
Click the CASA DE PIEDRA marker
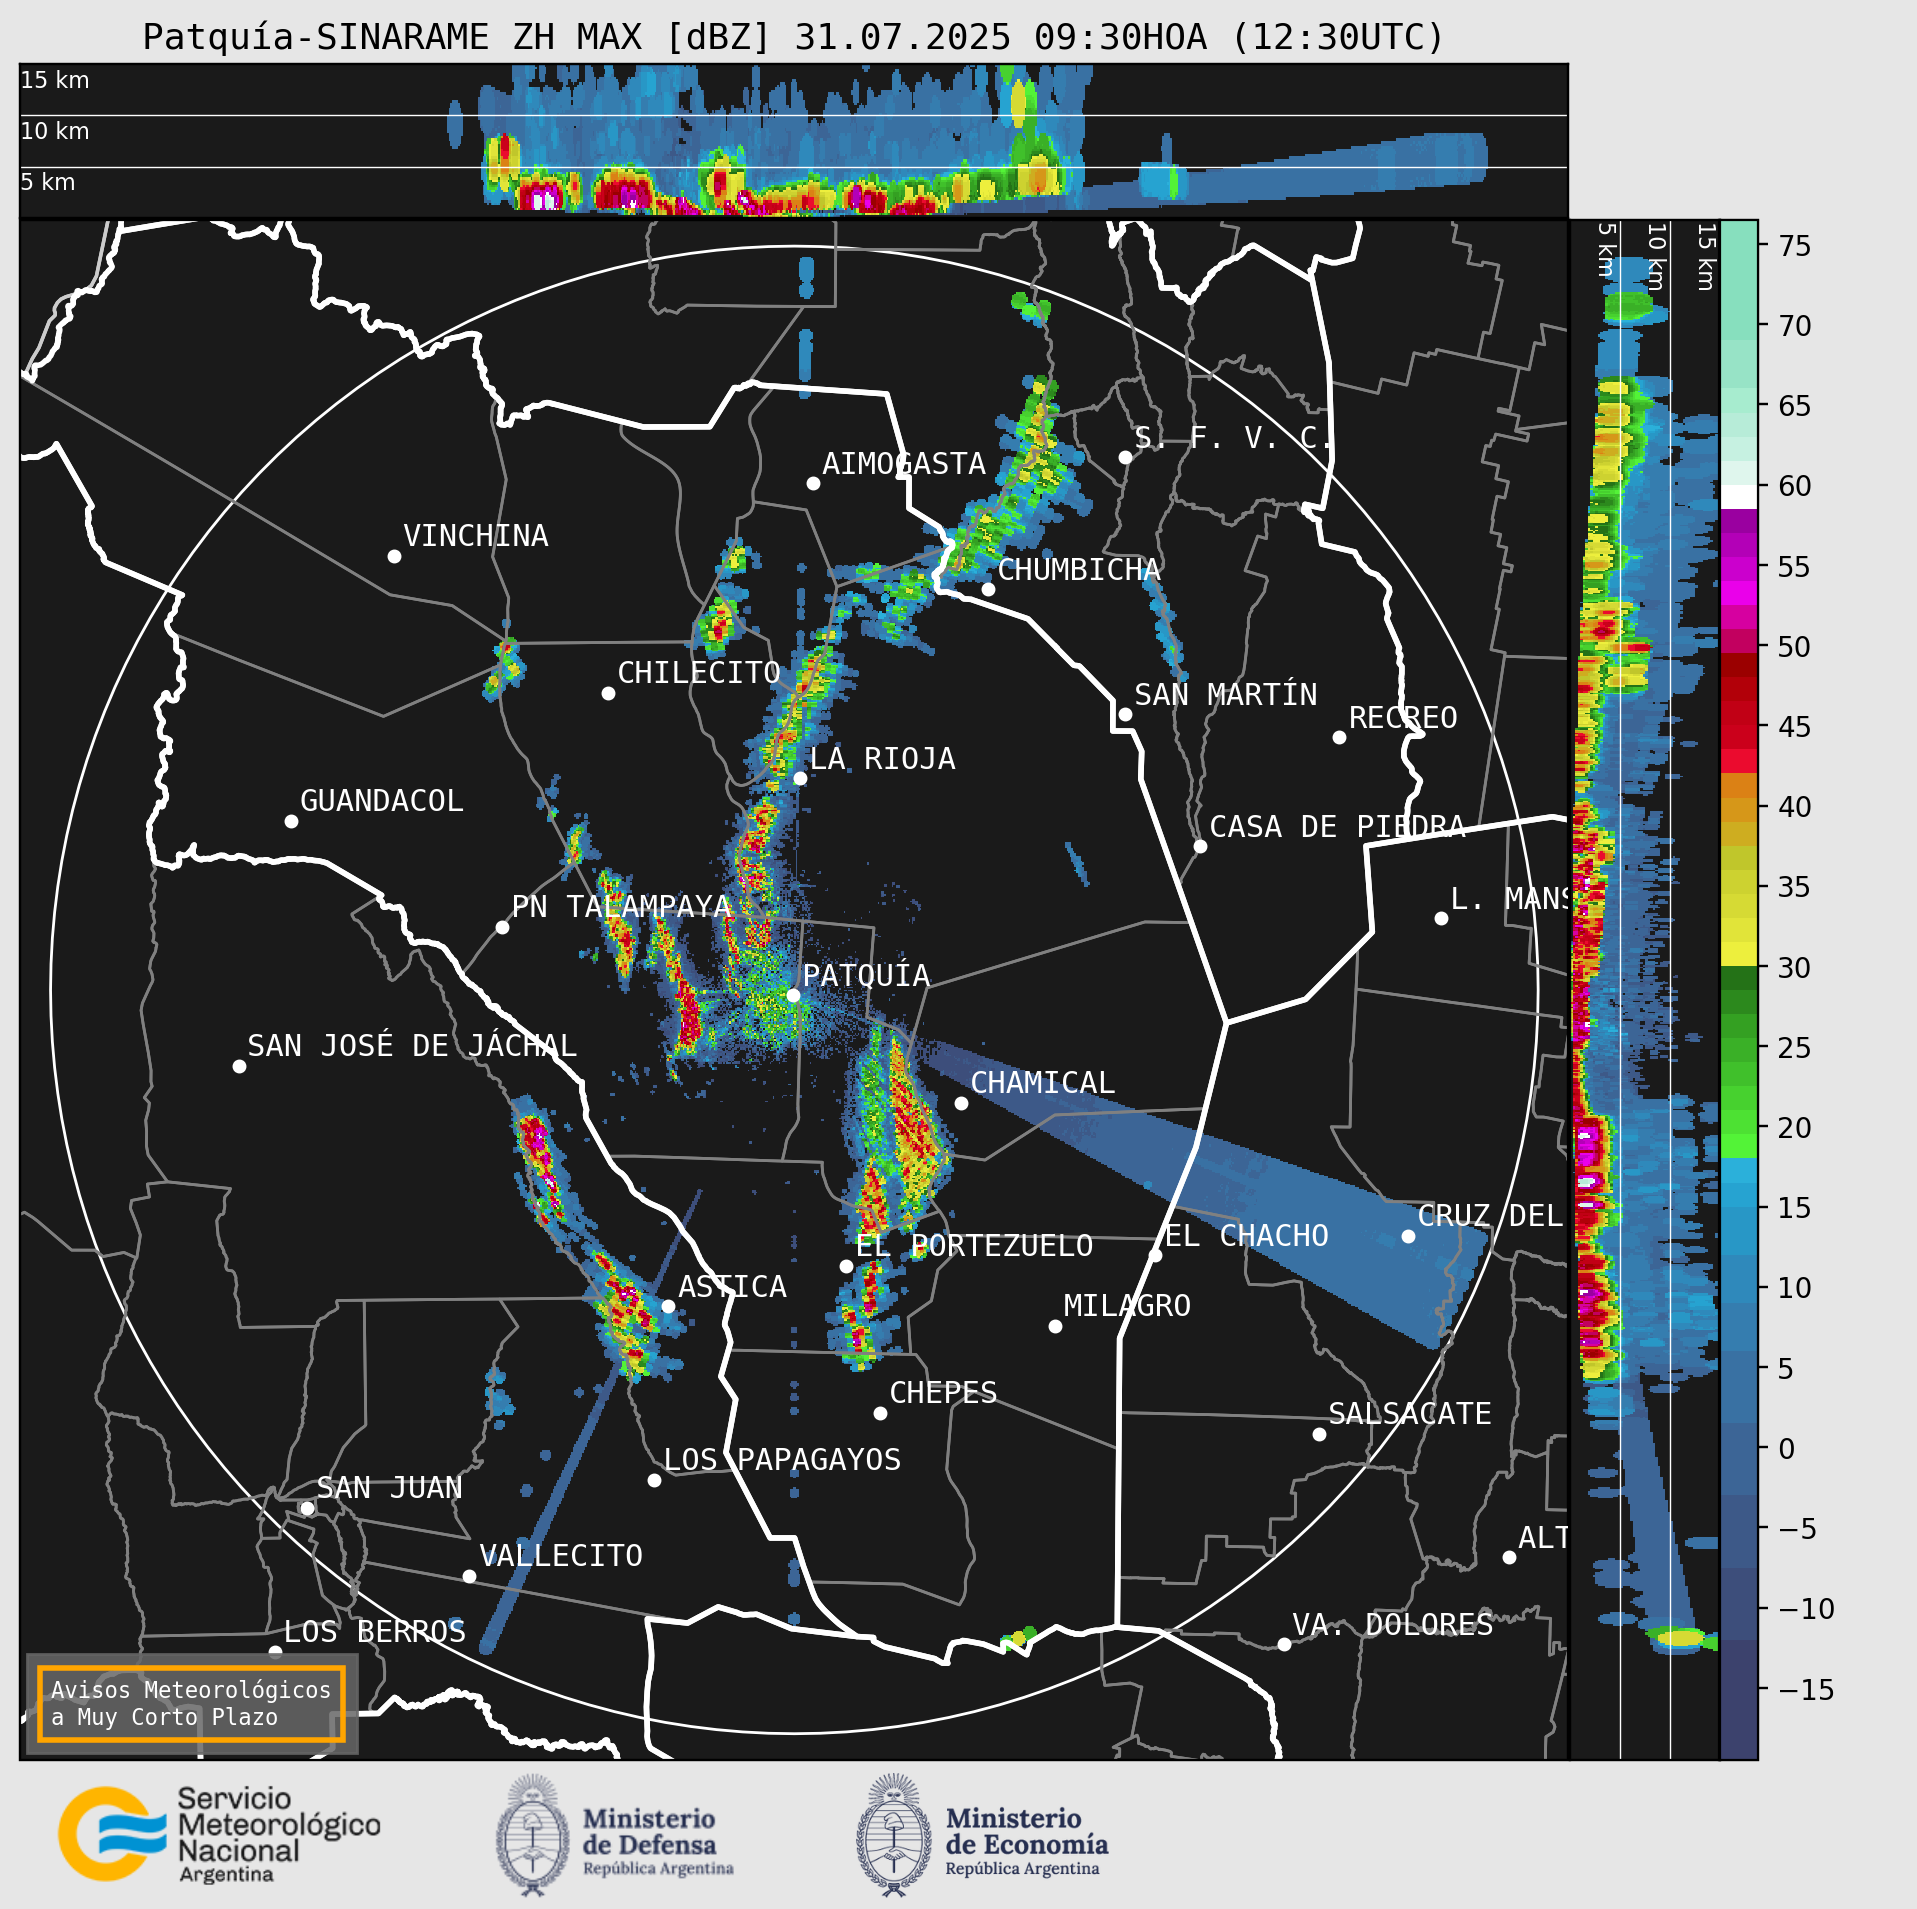tap(1200, 846)
